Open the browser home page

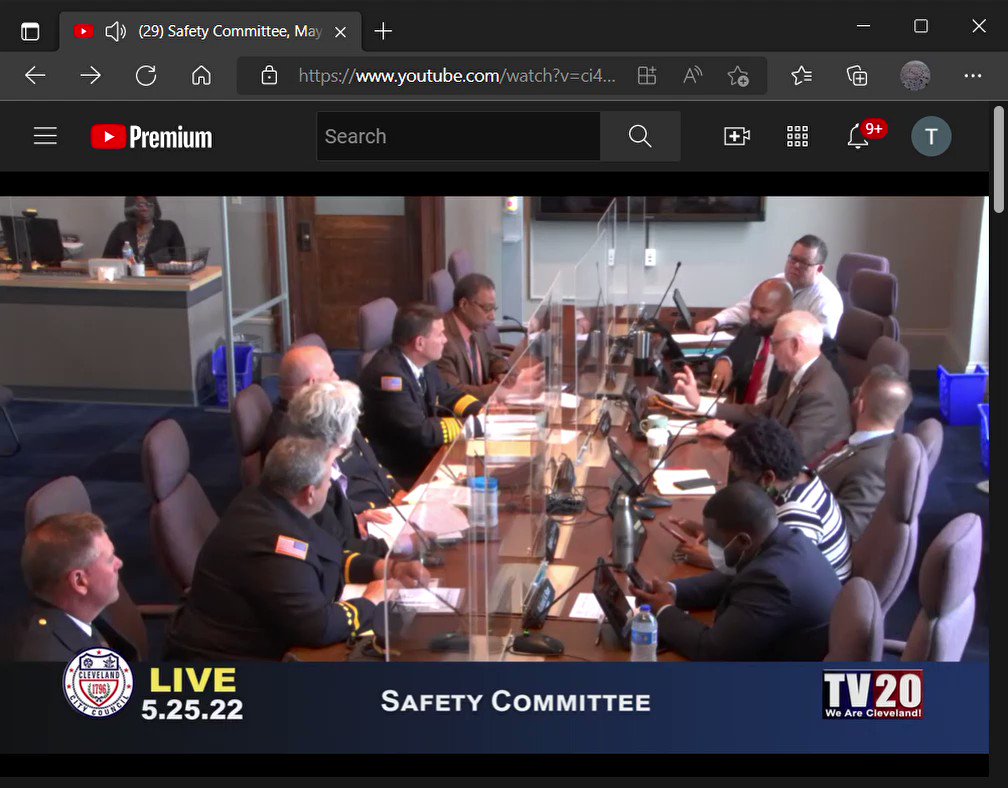point(201,76)
